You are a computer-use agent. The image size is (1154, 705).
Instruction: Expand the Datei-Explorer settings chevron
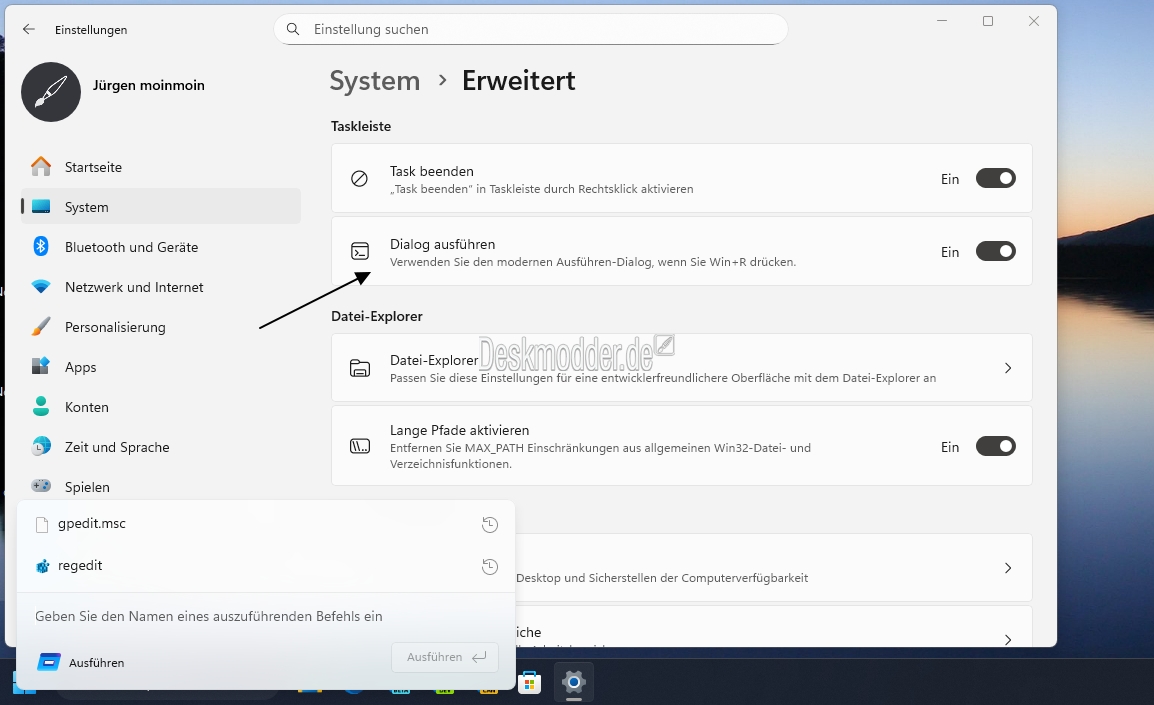[x=1007, y=368]
